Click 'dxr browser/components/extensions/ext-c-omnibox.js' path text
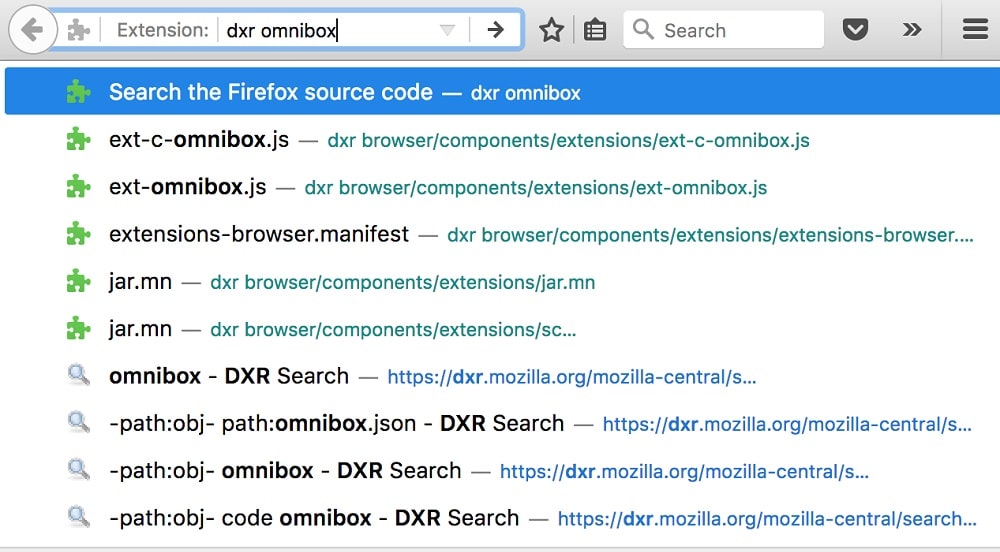Screen dimensions: 1000x552 (568, 140)
